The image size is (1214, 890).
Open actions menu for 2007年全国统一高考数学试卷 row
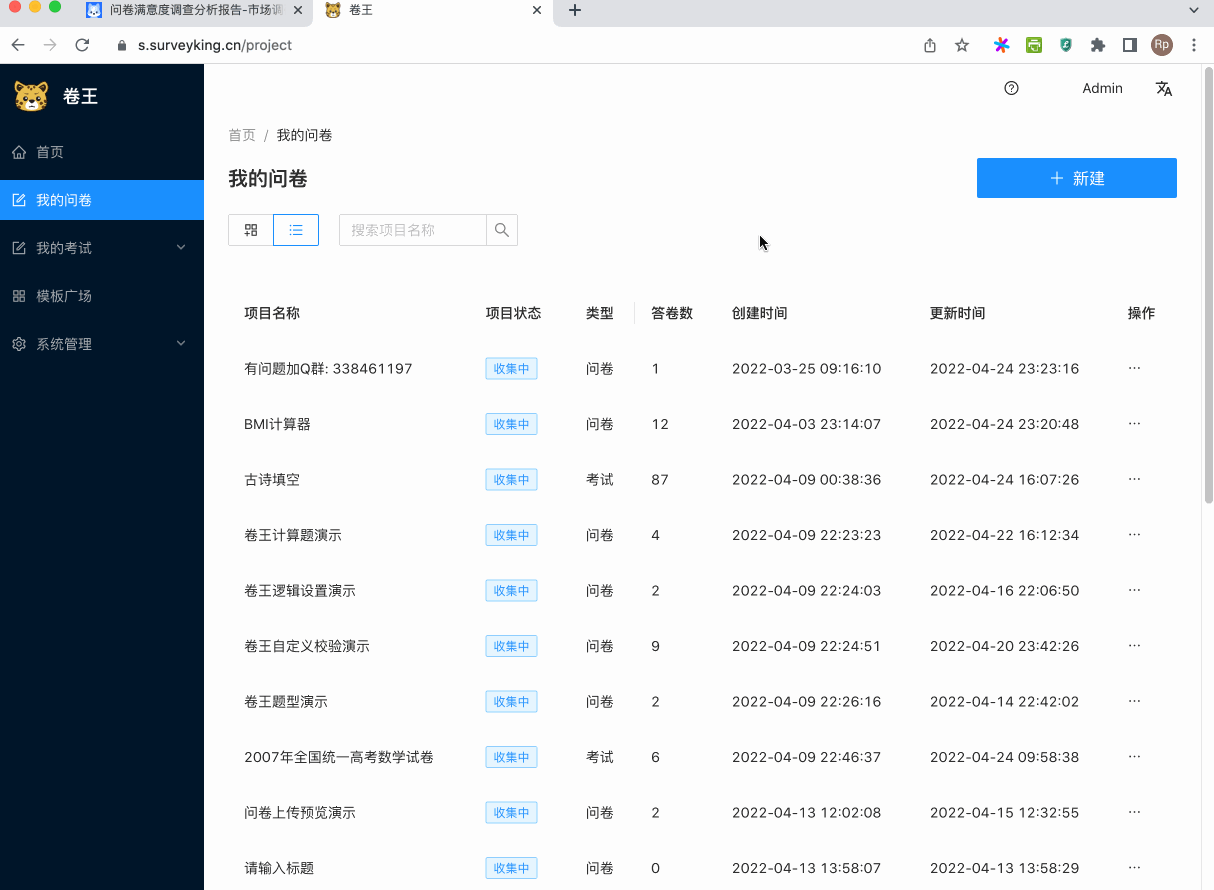click(x=1134, y=757)
